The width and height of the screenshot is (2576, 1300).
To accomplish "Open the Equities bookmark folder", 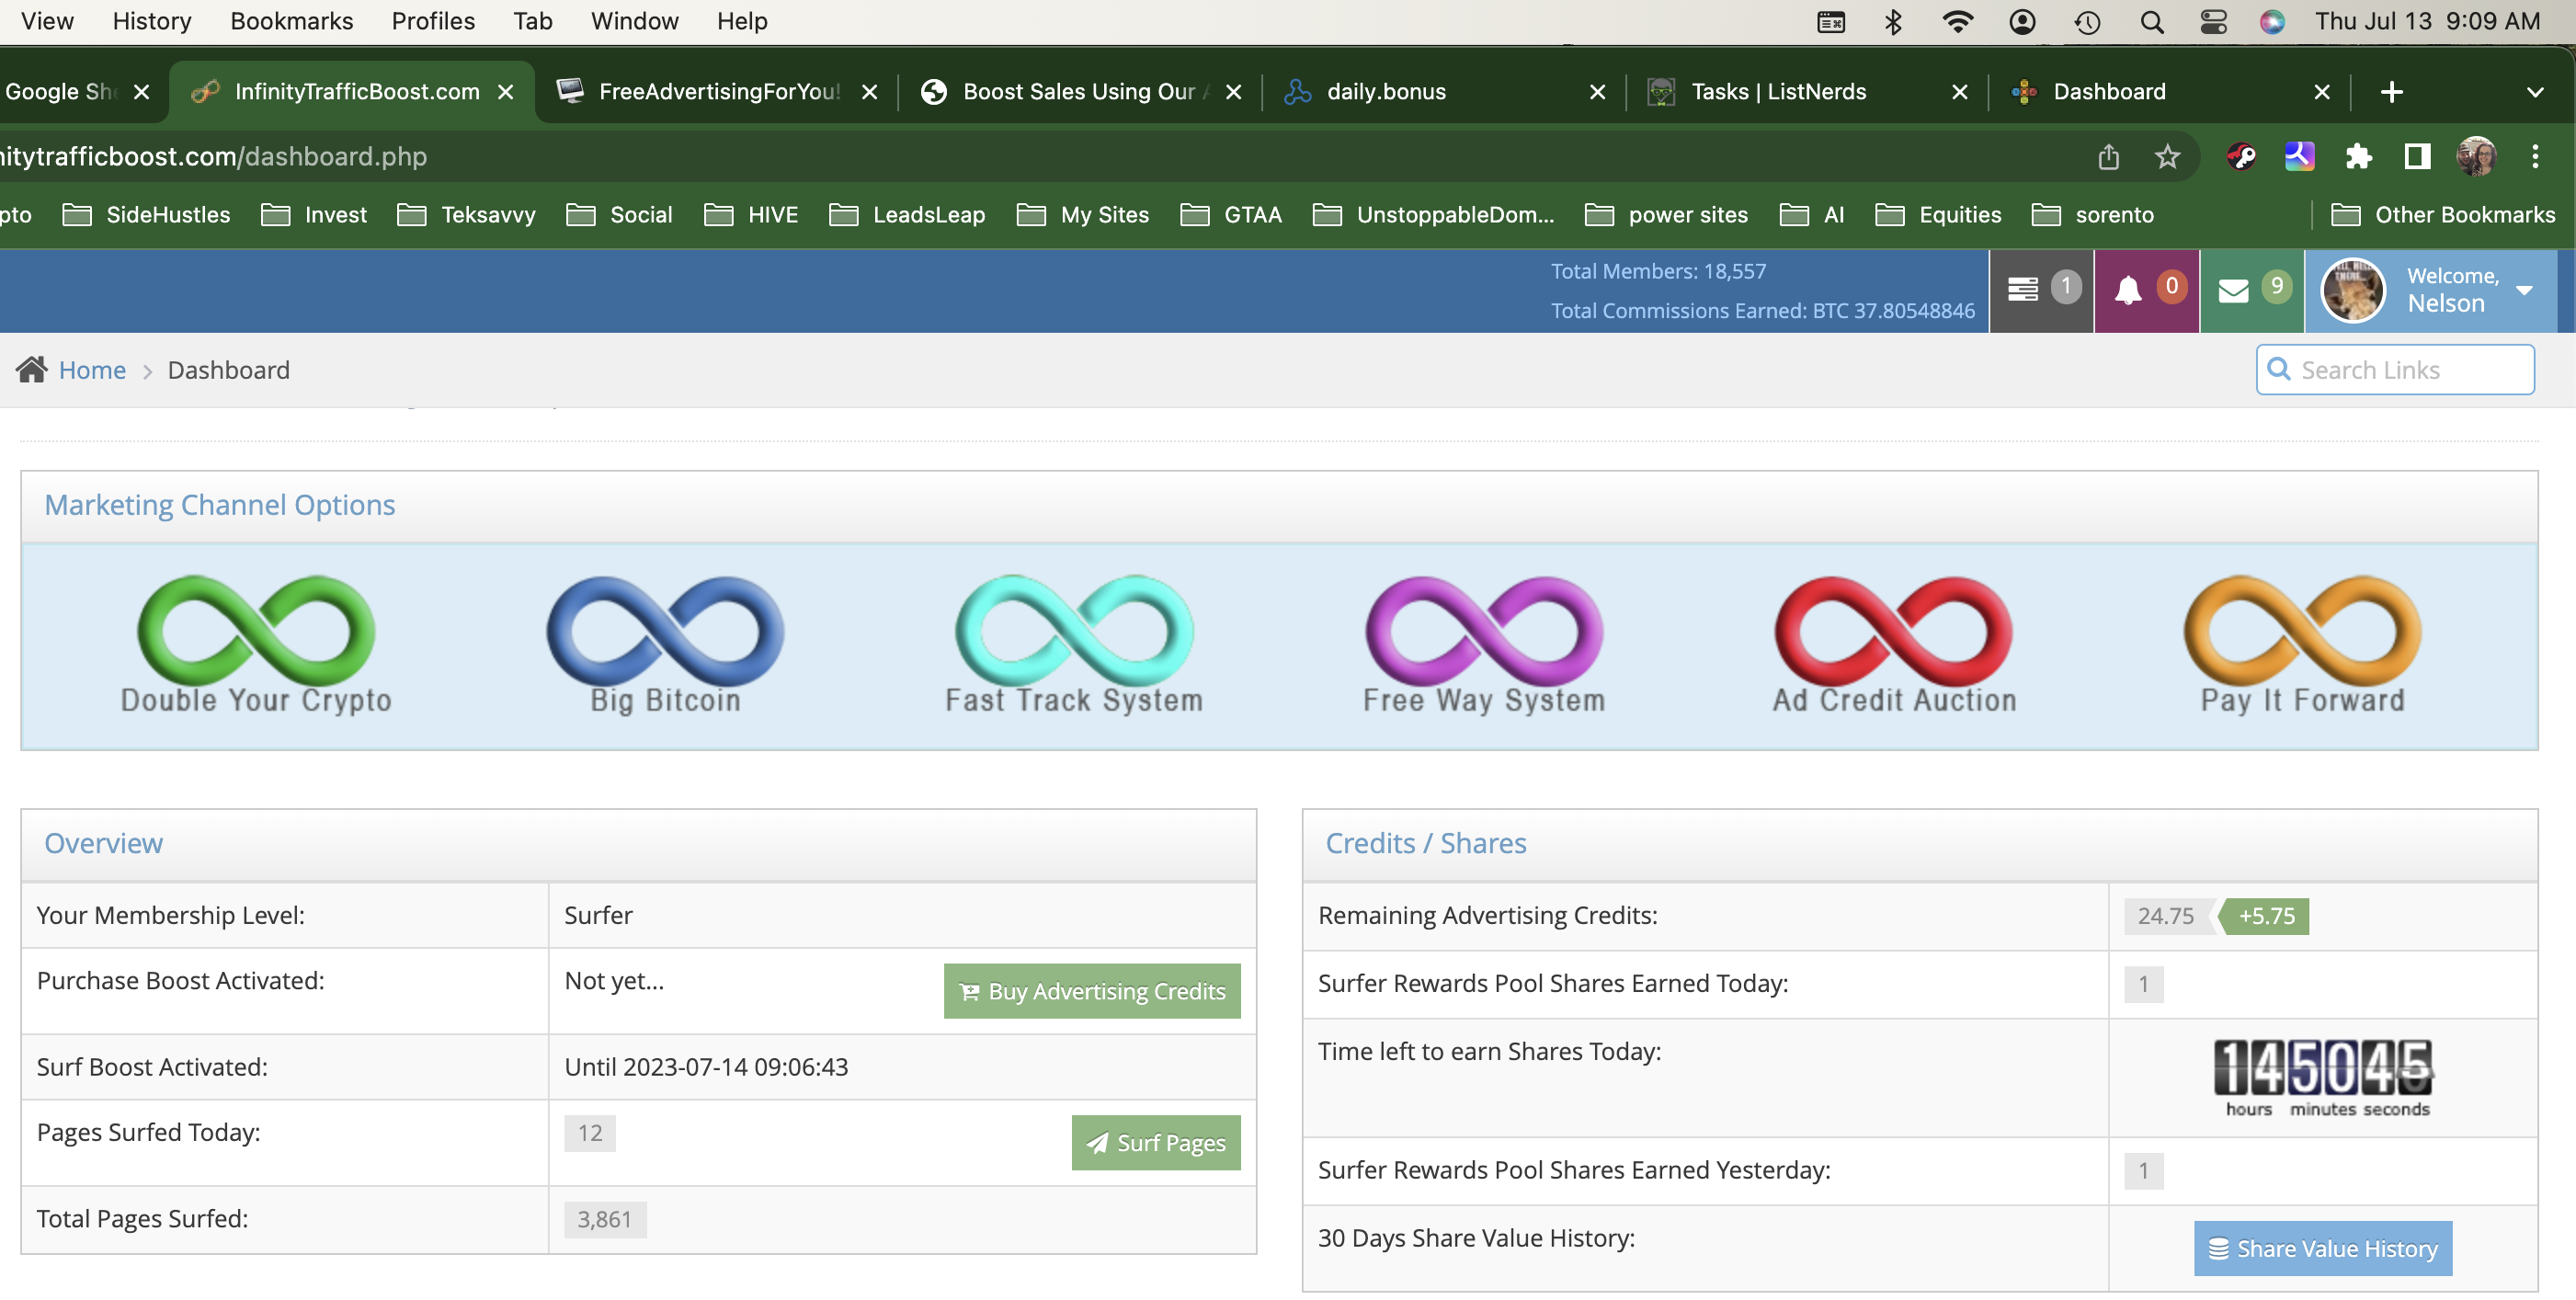I will coord(1938,215).
